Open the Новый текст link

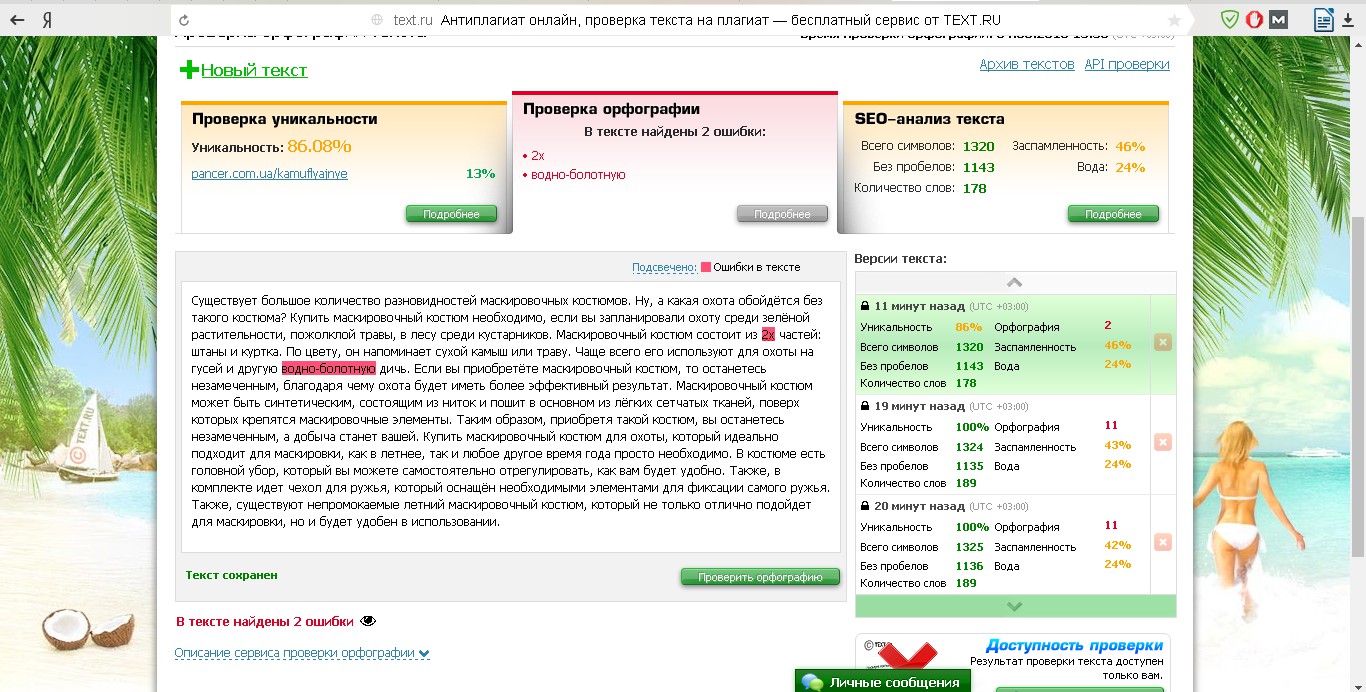pyautogui.click(x=254, y=70)
